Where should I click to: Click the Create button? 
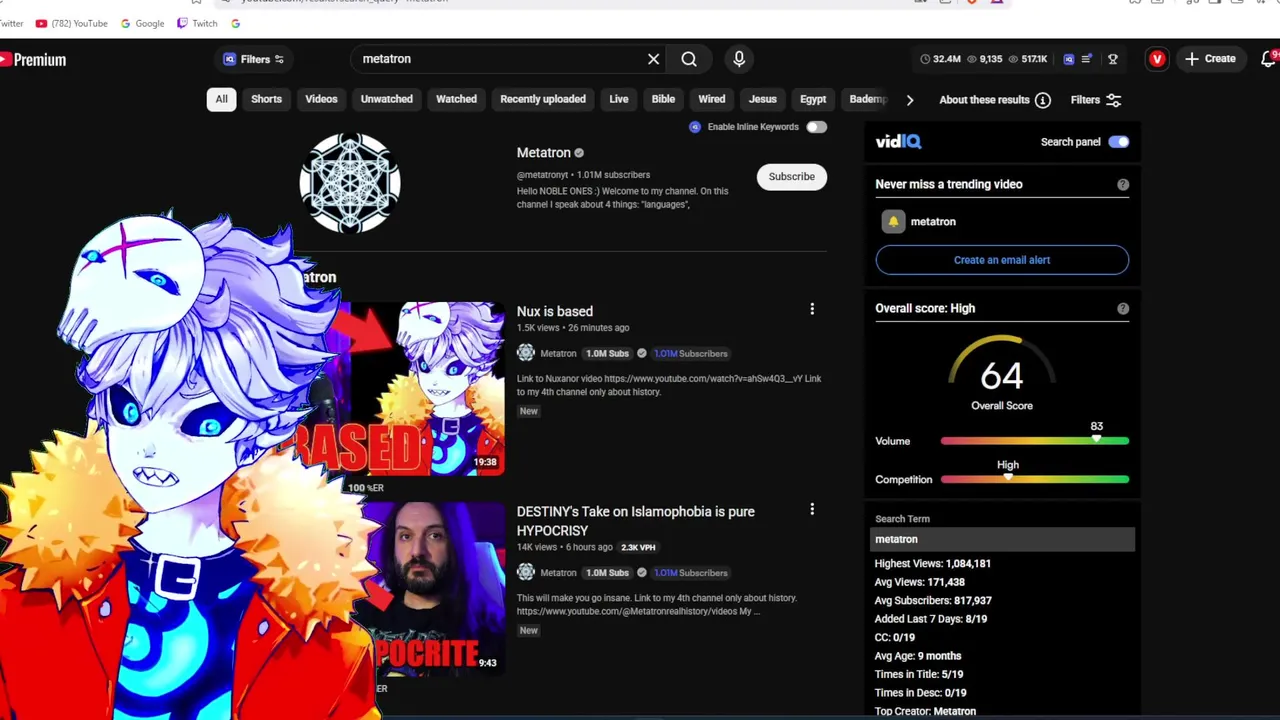tap(1210, 59)
